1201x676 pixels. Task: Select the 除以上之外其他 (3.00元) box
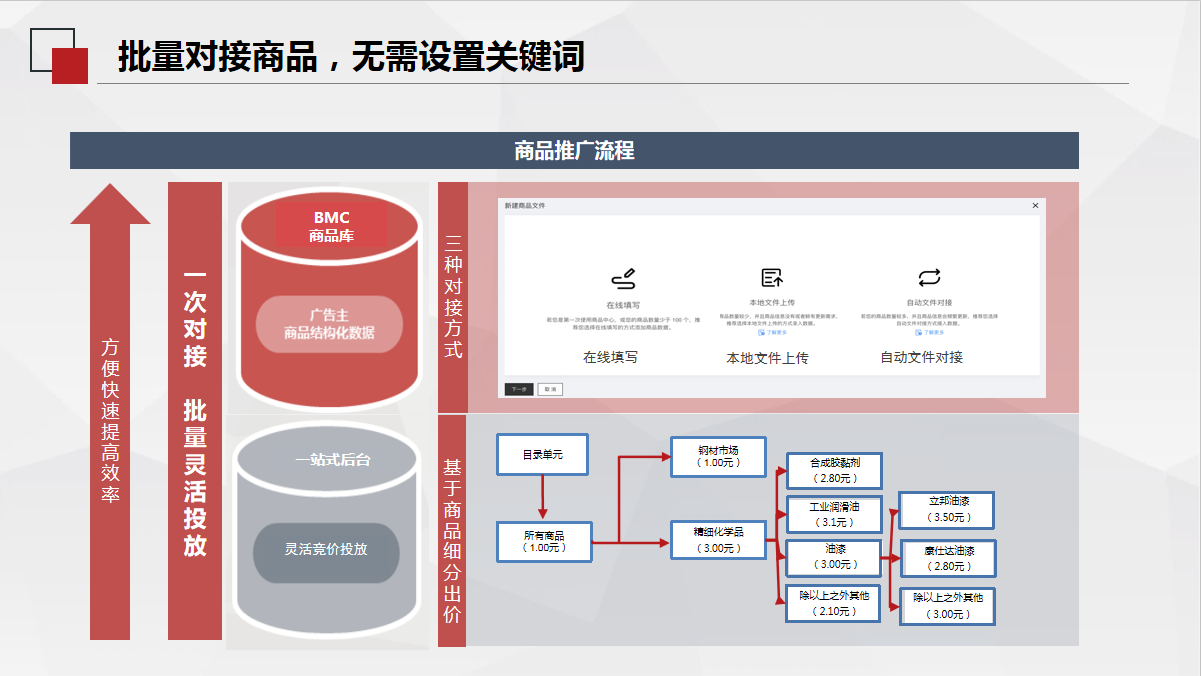click(948, 606)
